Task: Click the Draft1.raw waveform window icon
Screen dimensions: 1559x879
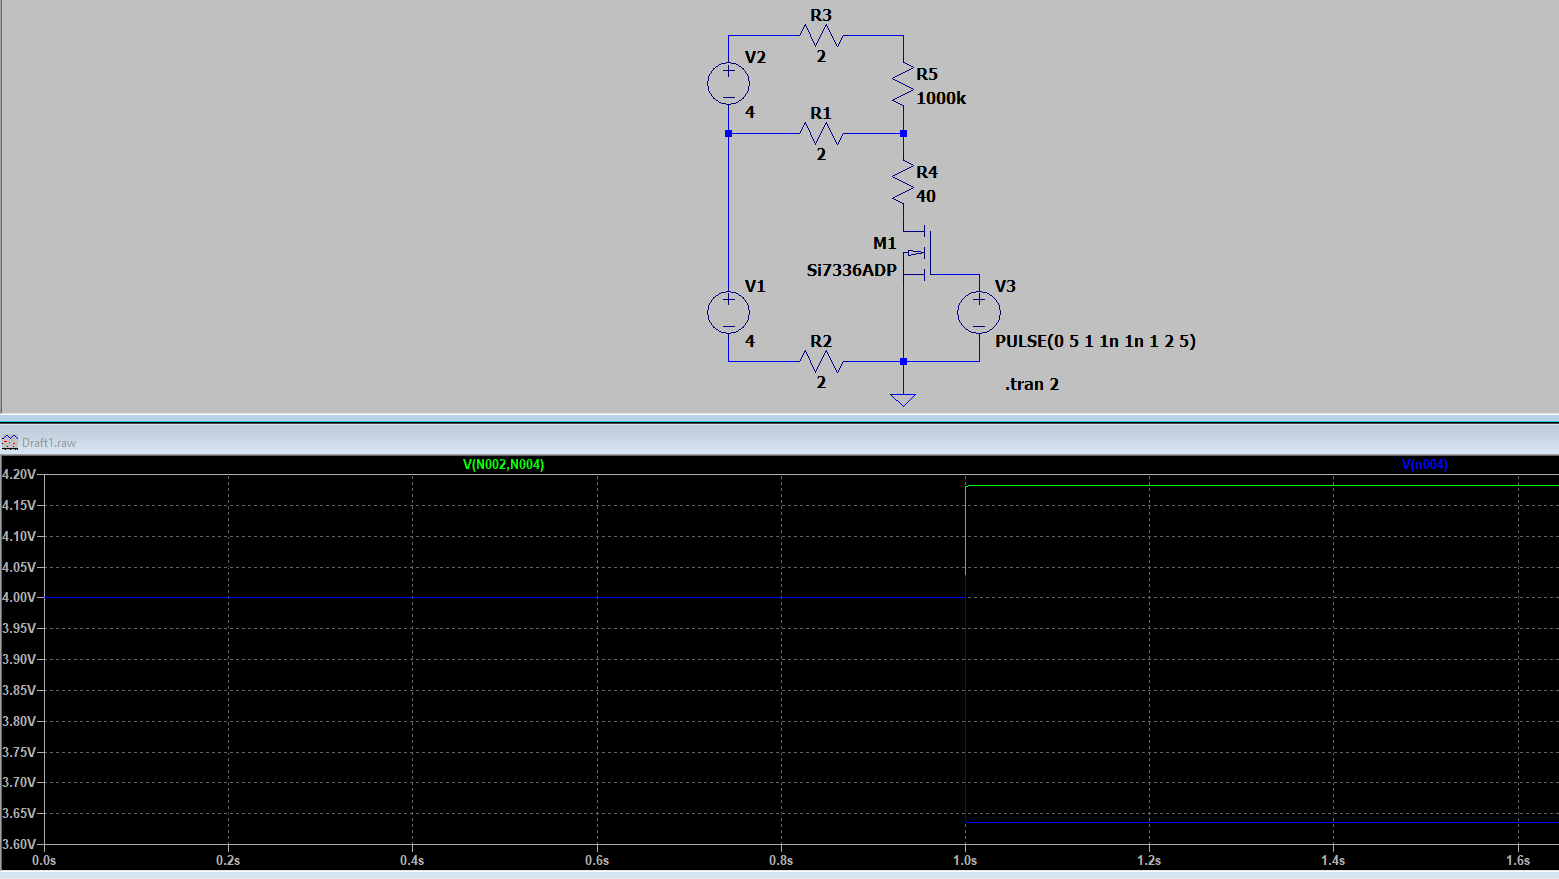Action: (10, 442)
